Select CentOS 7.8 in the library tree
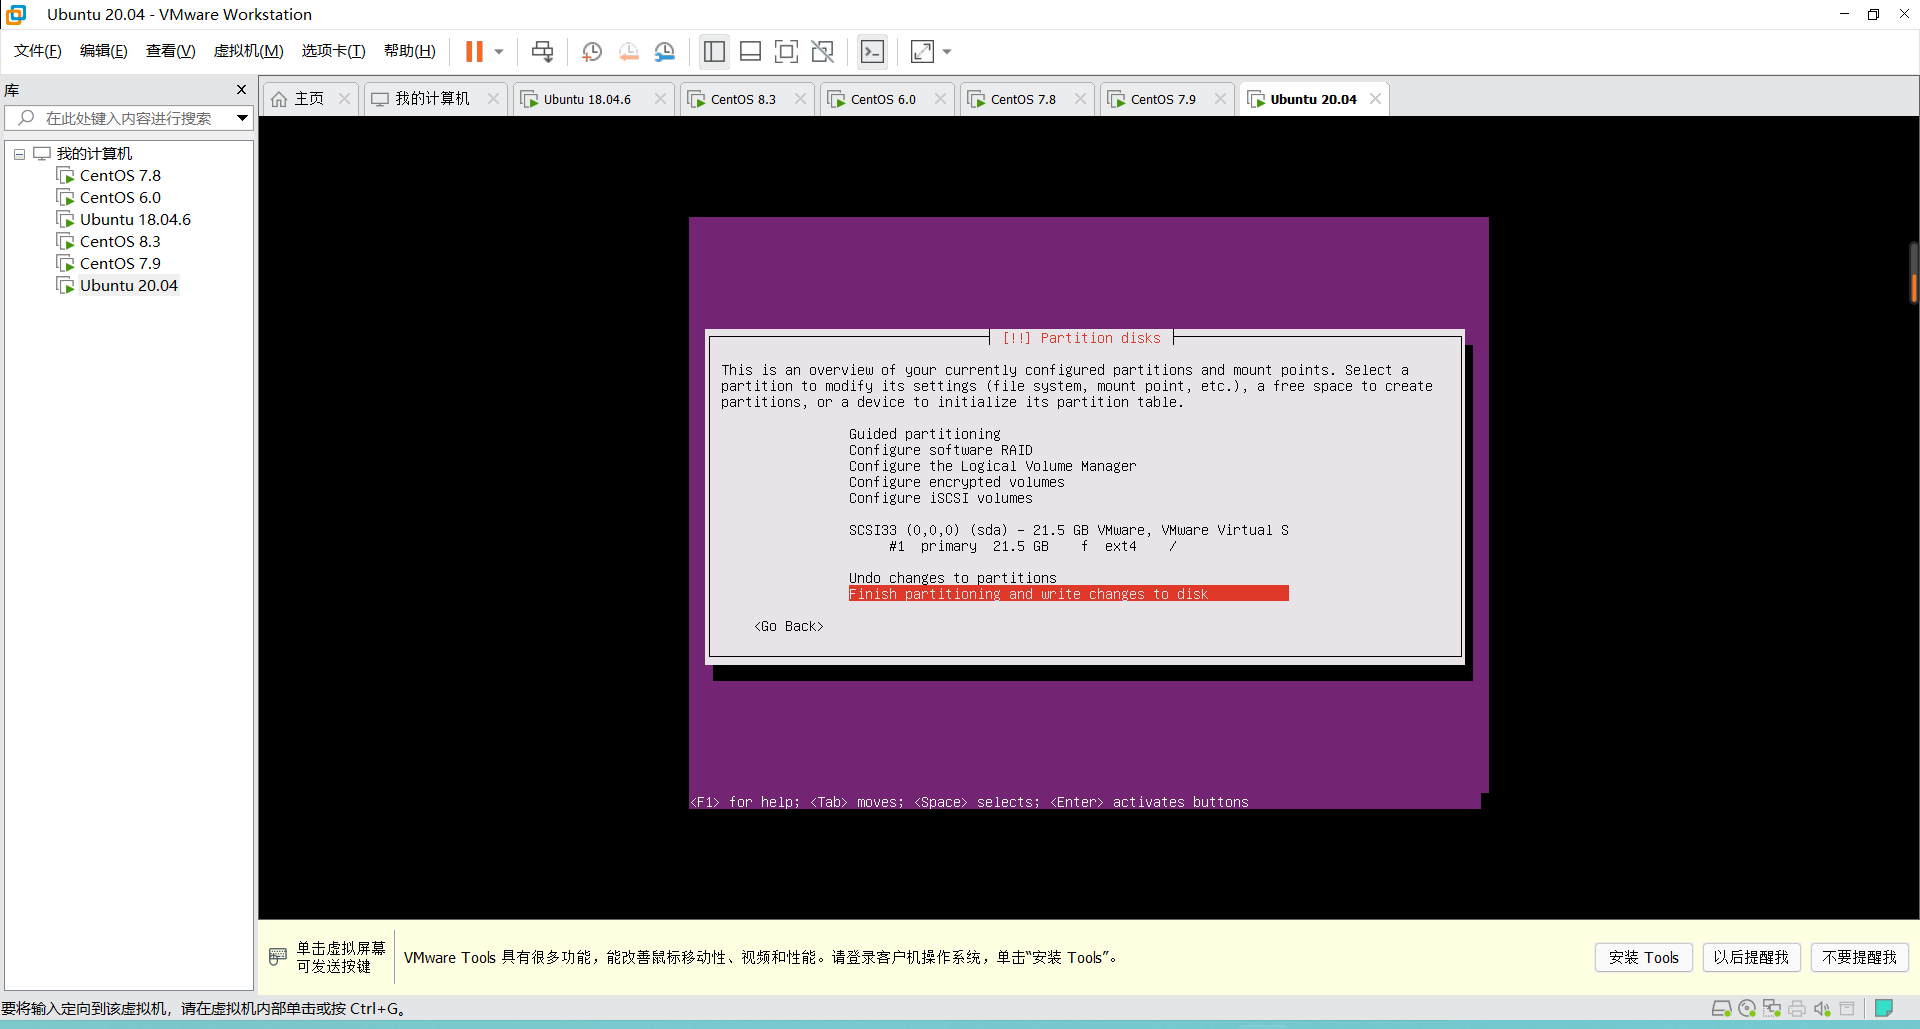The width and height of the screenshot is (1920, 1029). coord(120,176)
